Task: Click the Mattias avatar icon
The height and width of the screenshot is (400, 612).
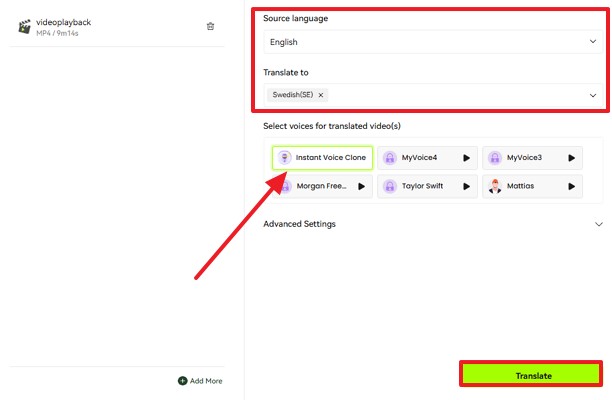Action: 495,186
